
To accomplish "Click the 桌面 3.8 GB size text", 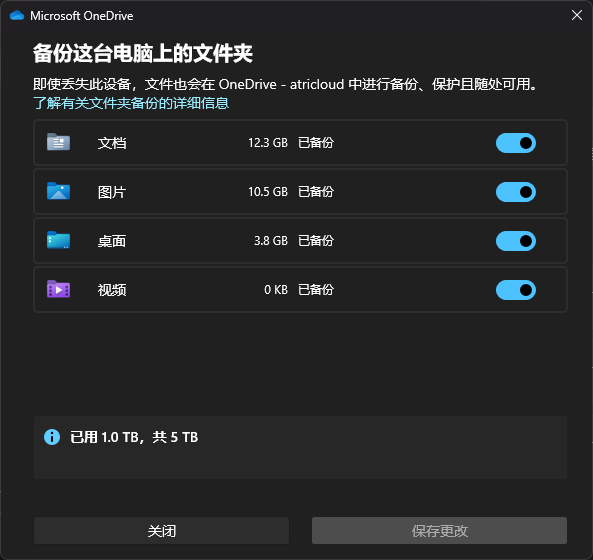I will coord(271,240).
